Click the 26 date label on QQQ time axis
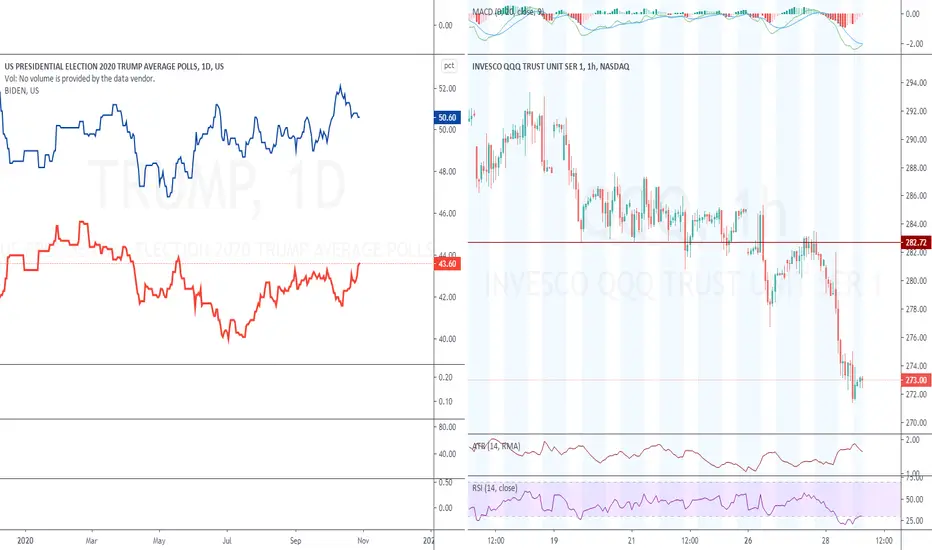This screenshot has width=932, height=550. (x=748, y=540)
